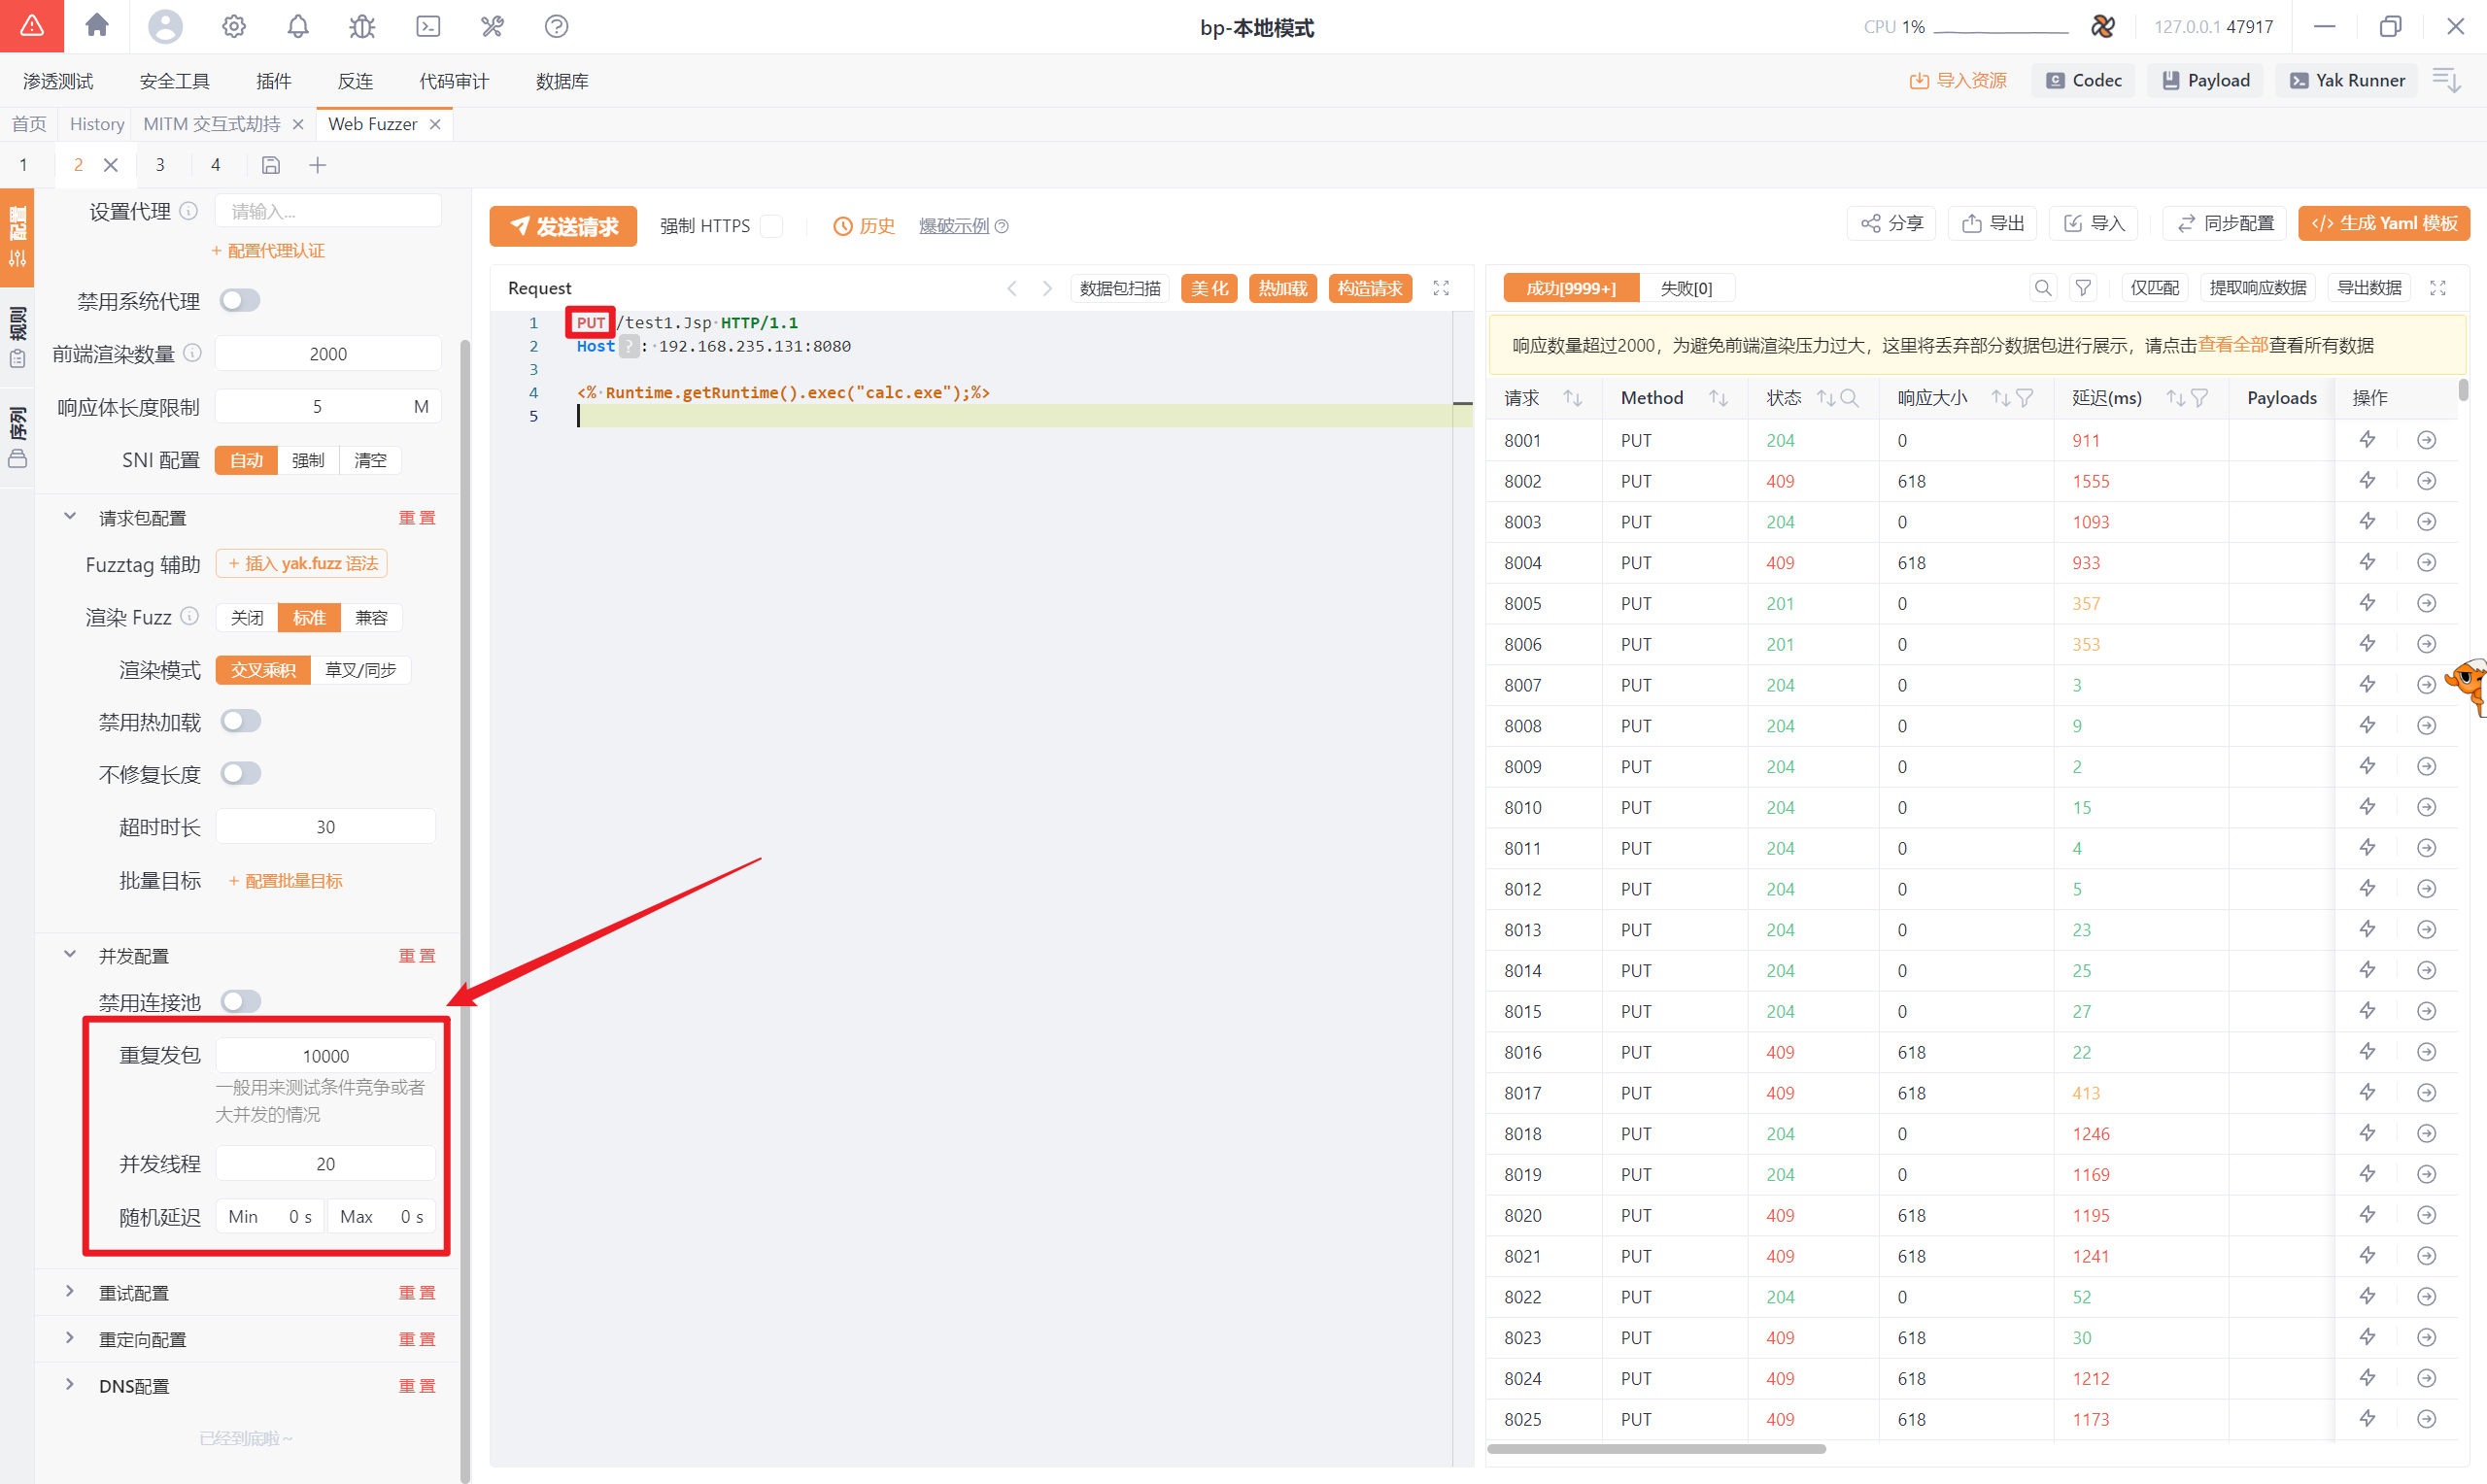Click the filter funnel icon beside search

(2083, 288)
